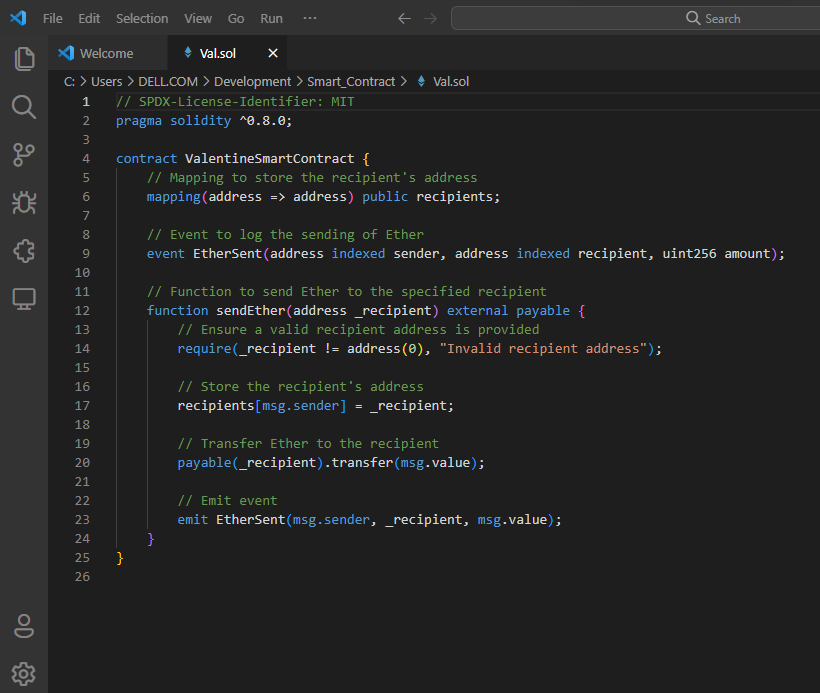Image resolution: width=820 pixels, height=693 pixels.
Task: Open the Source Control view
Action: [x=24, y=155]
